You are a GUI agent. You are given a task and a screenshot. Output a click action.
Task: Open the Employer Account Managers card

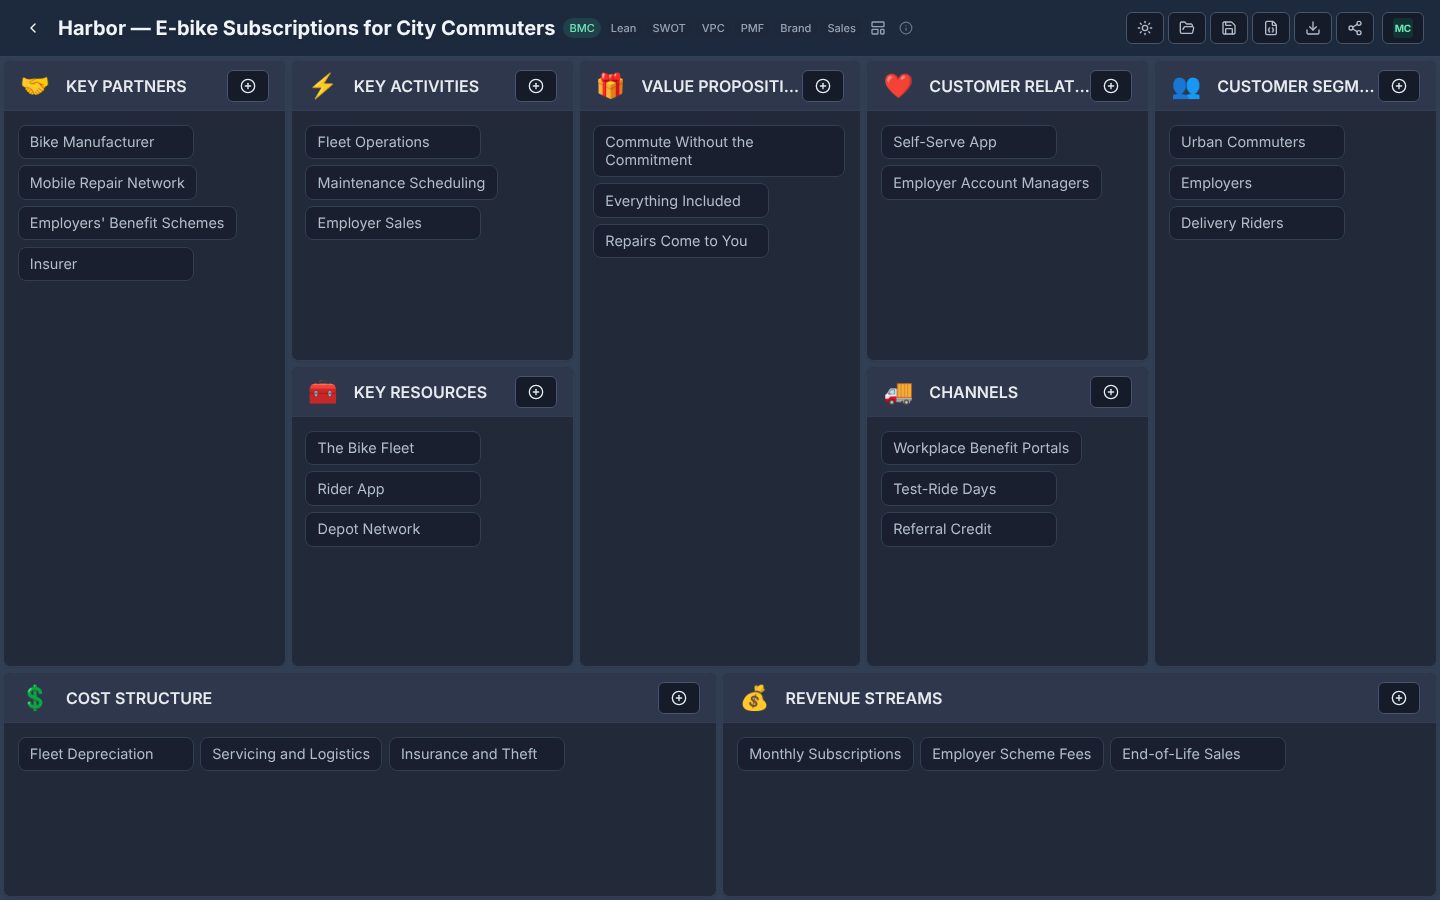(x=991, y=183)
